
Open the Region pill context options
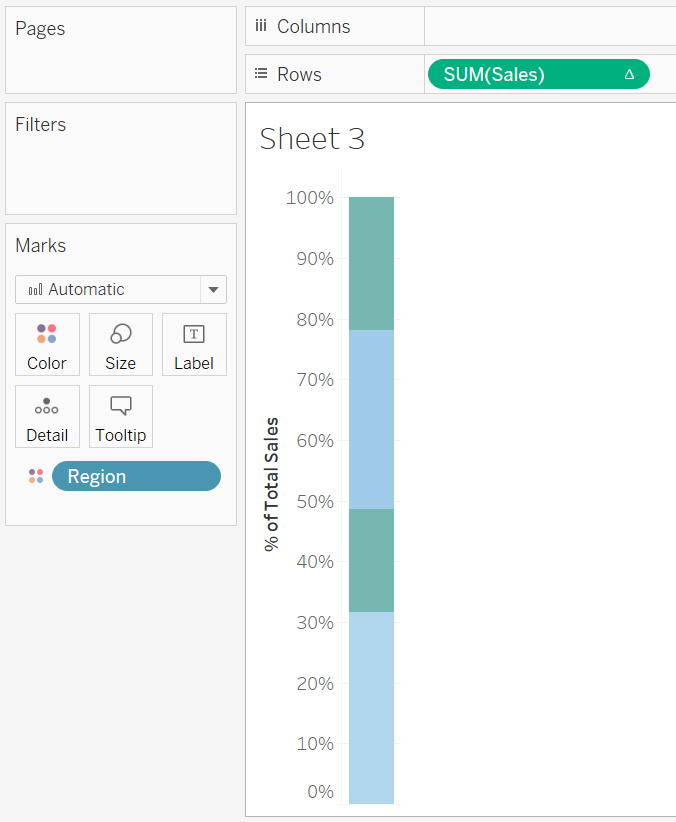(x=136, y=476)
